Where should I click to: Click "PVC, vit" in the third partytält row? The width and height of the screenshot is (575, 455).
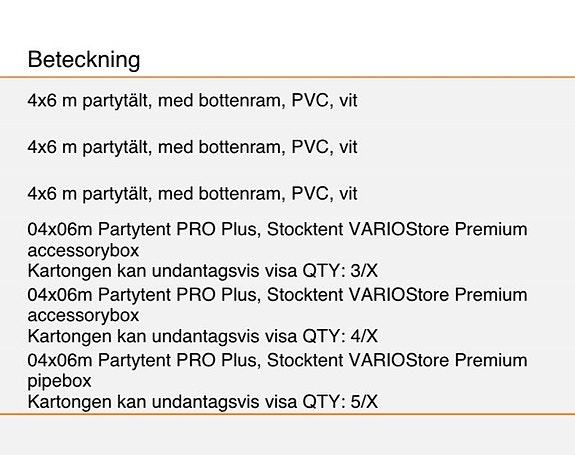[x=324, y=194]
